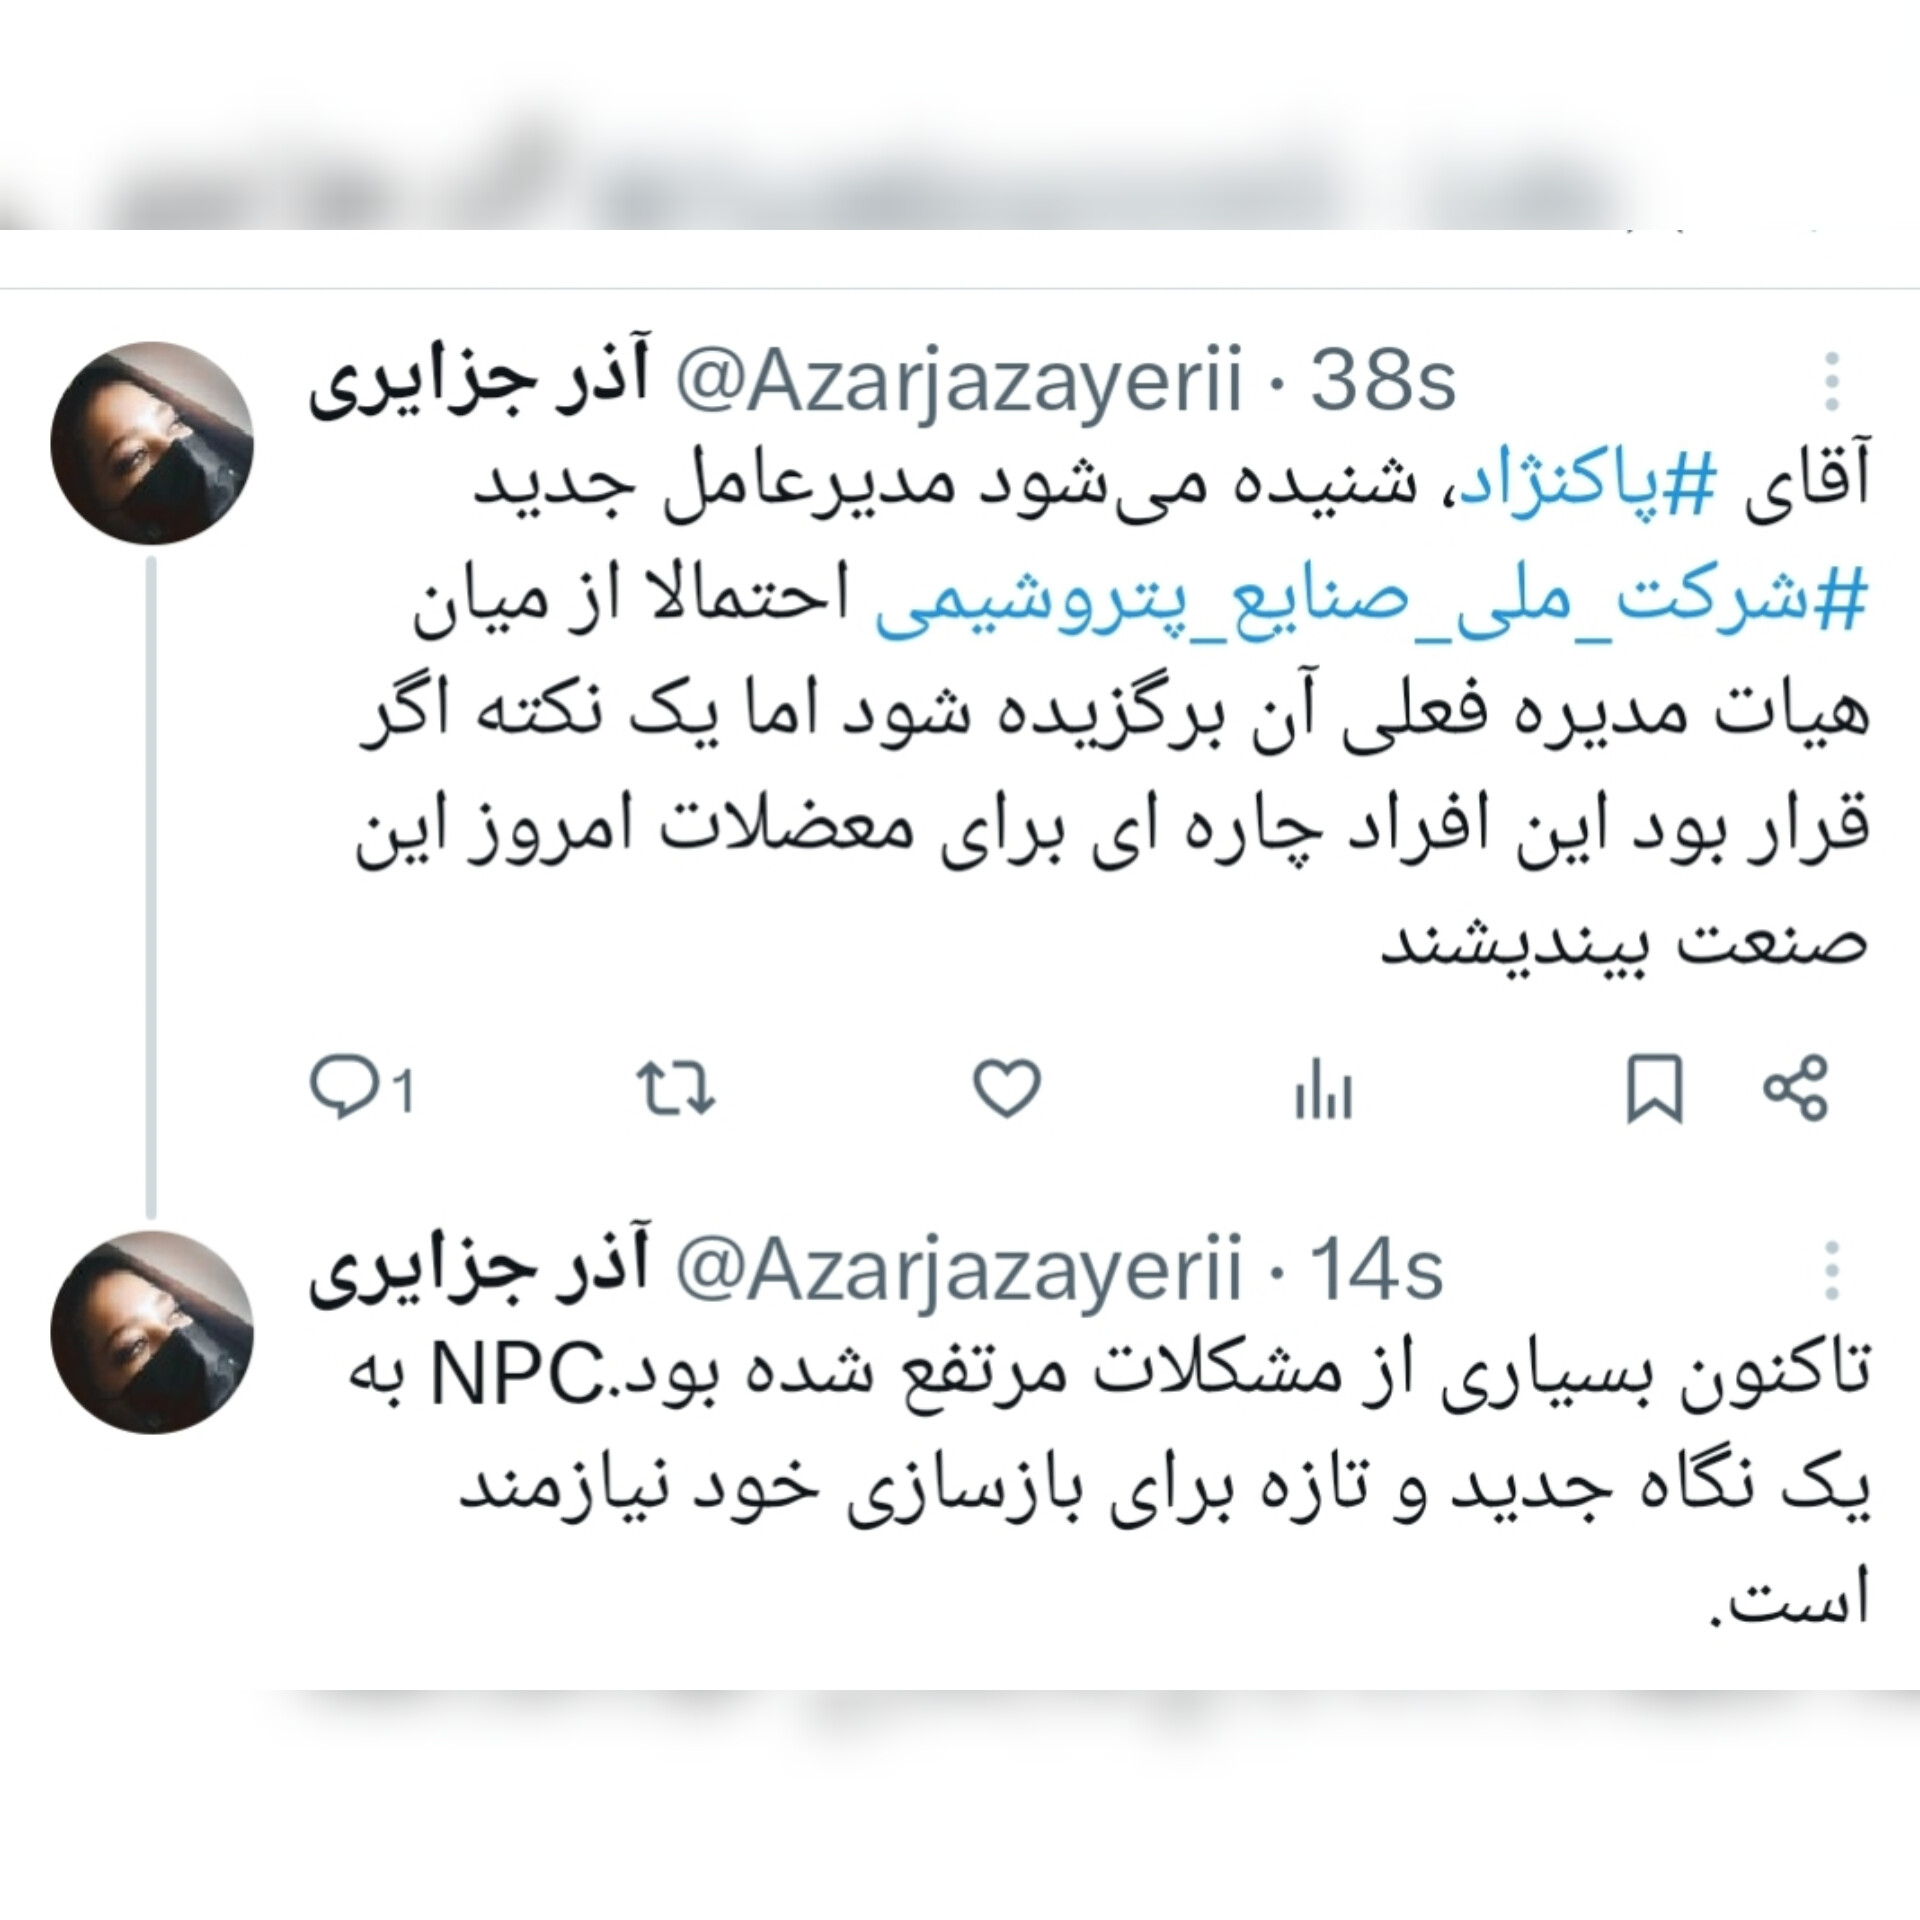Open three-dot menu on the 38s tweet

coord(1832,381)
